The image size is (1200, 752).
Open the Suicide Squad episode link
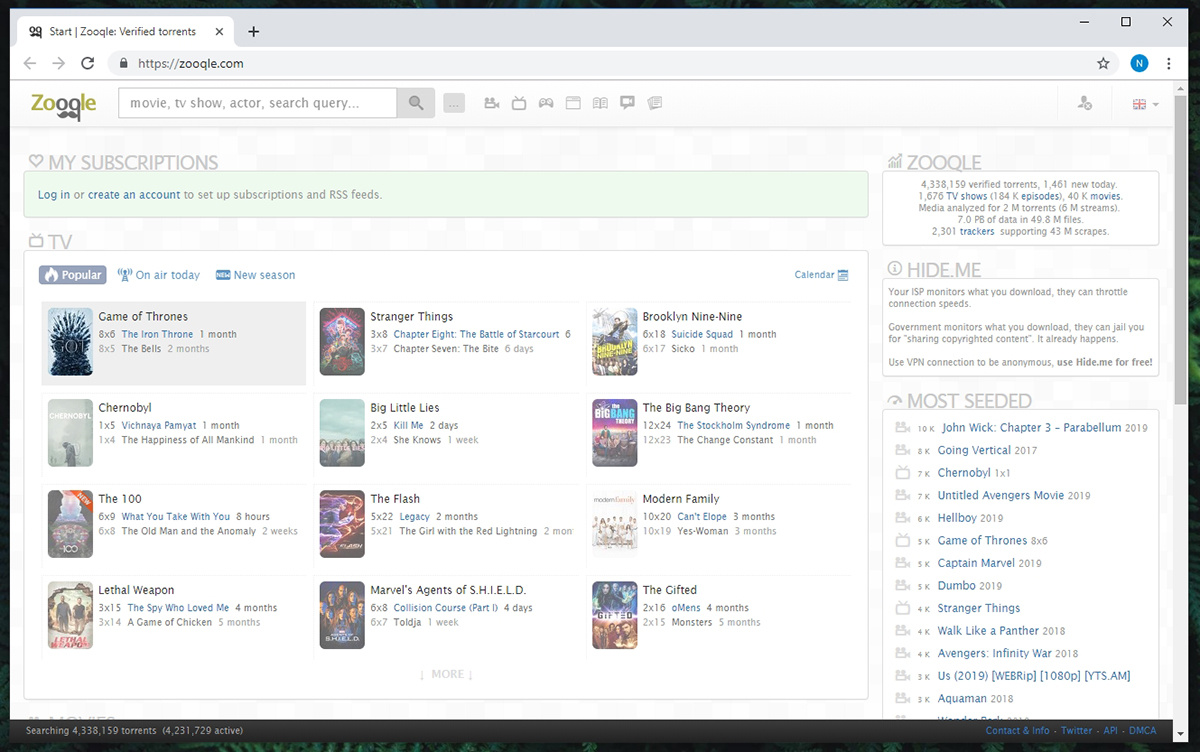tap(702, 334)
